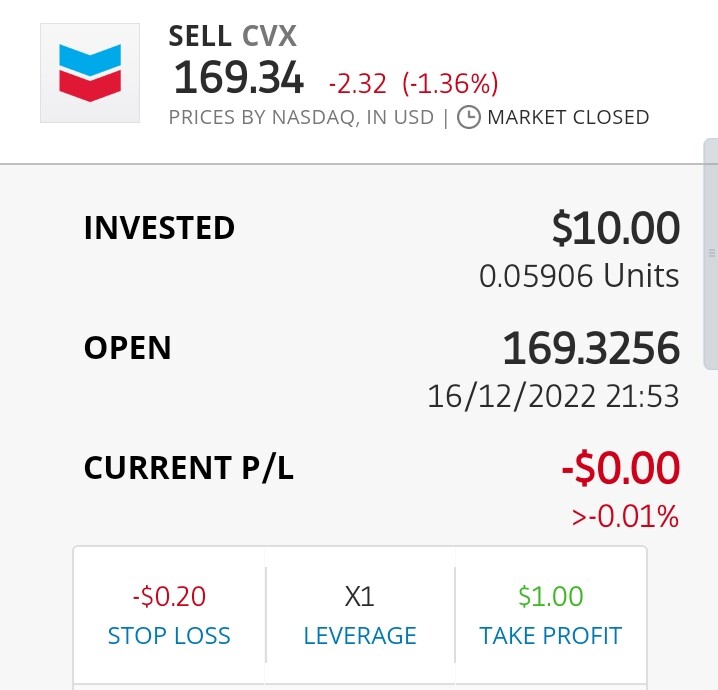
Task: Click the vertical scrollbar handle
Action: (711, 253)
